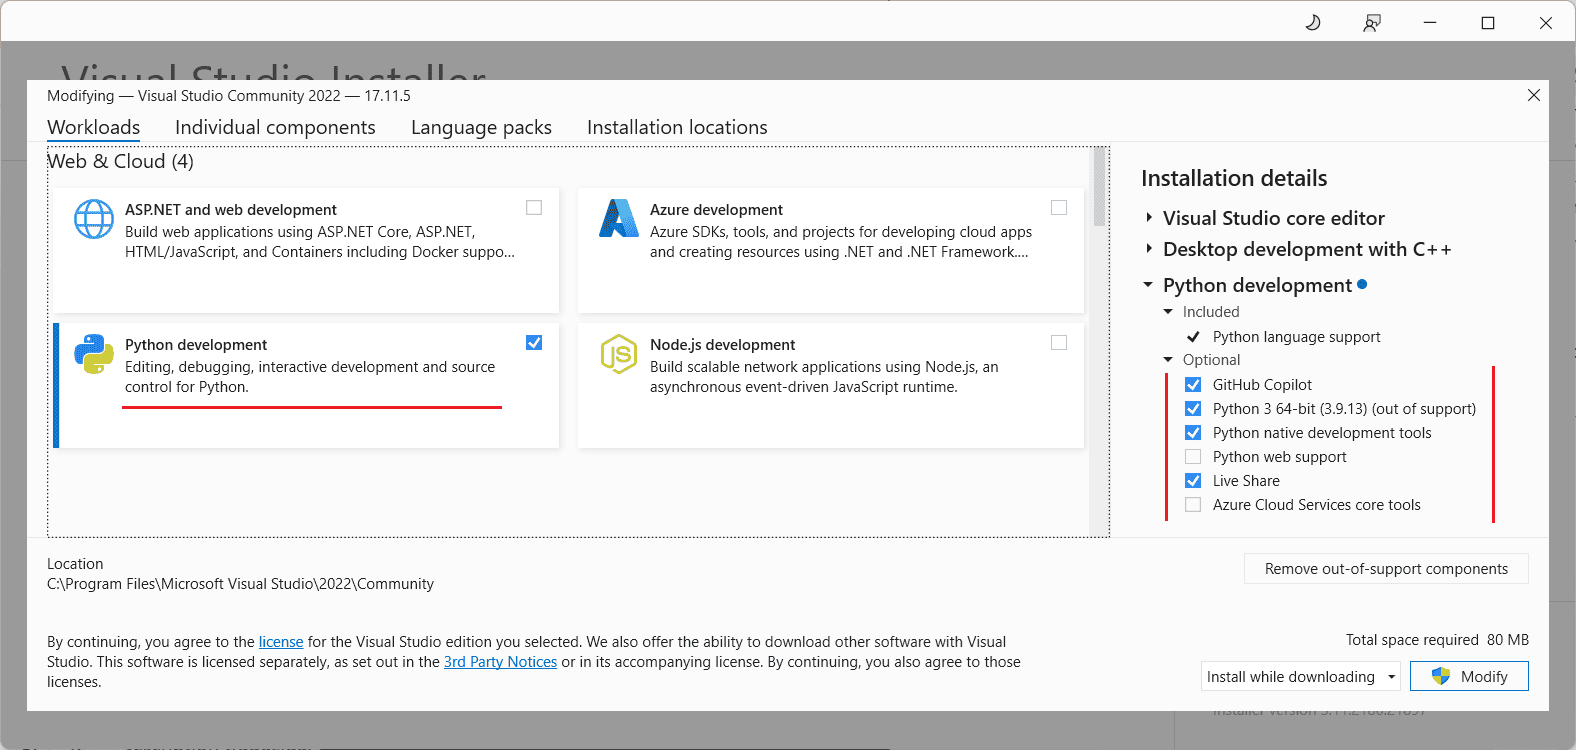
Task: Uncheck the Live Share component
Action: pos(1193,481)
